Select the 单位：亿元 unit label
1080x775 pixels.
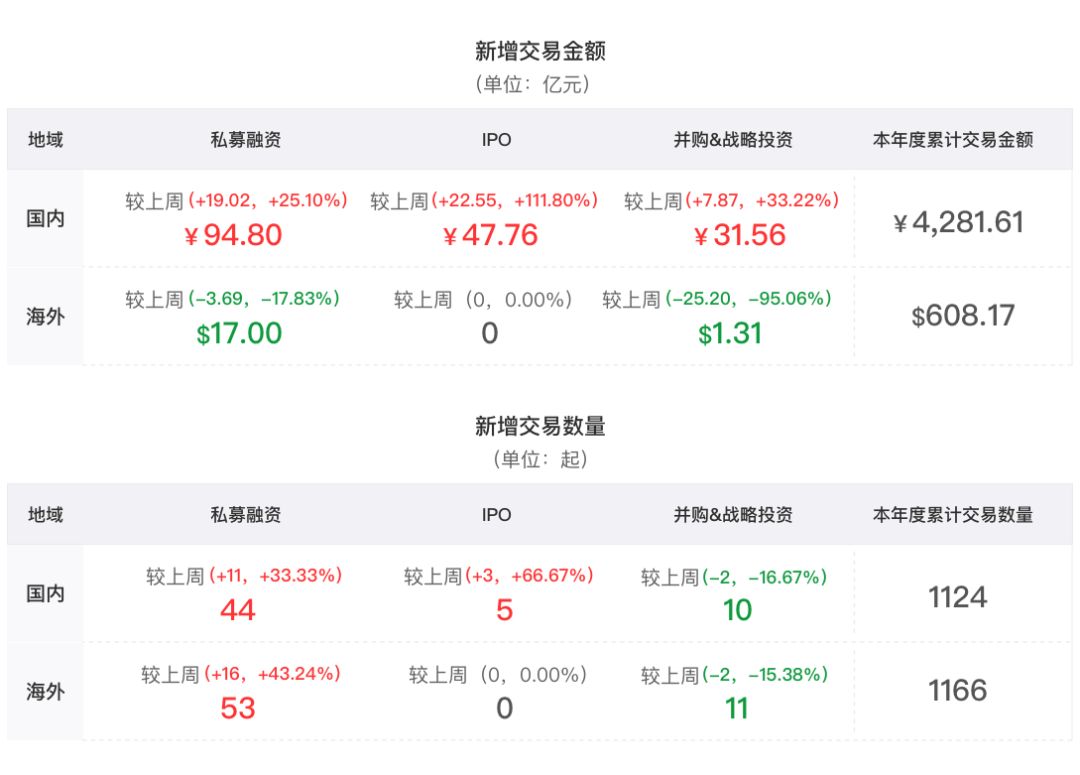coord(540,85)
